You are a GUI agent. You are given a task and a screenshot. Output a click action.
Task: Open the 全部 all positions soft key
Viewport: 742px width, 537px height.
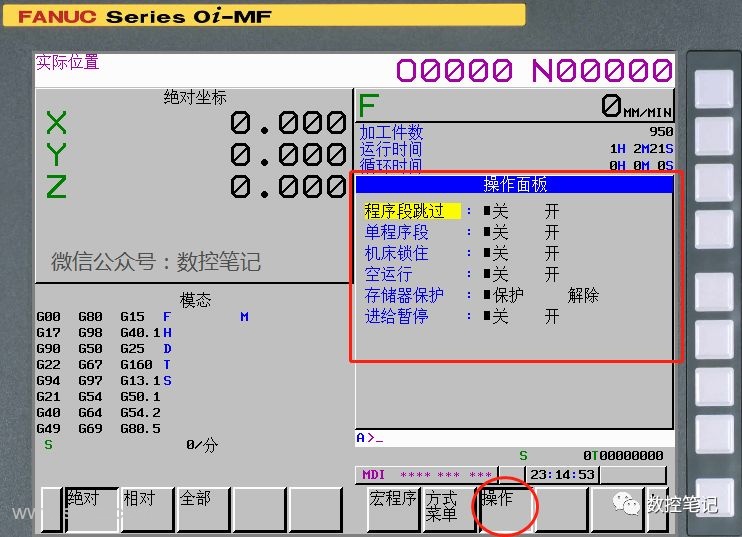point(203,509)
